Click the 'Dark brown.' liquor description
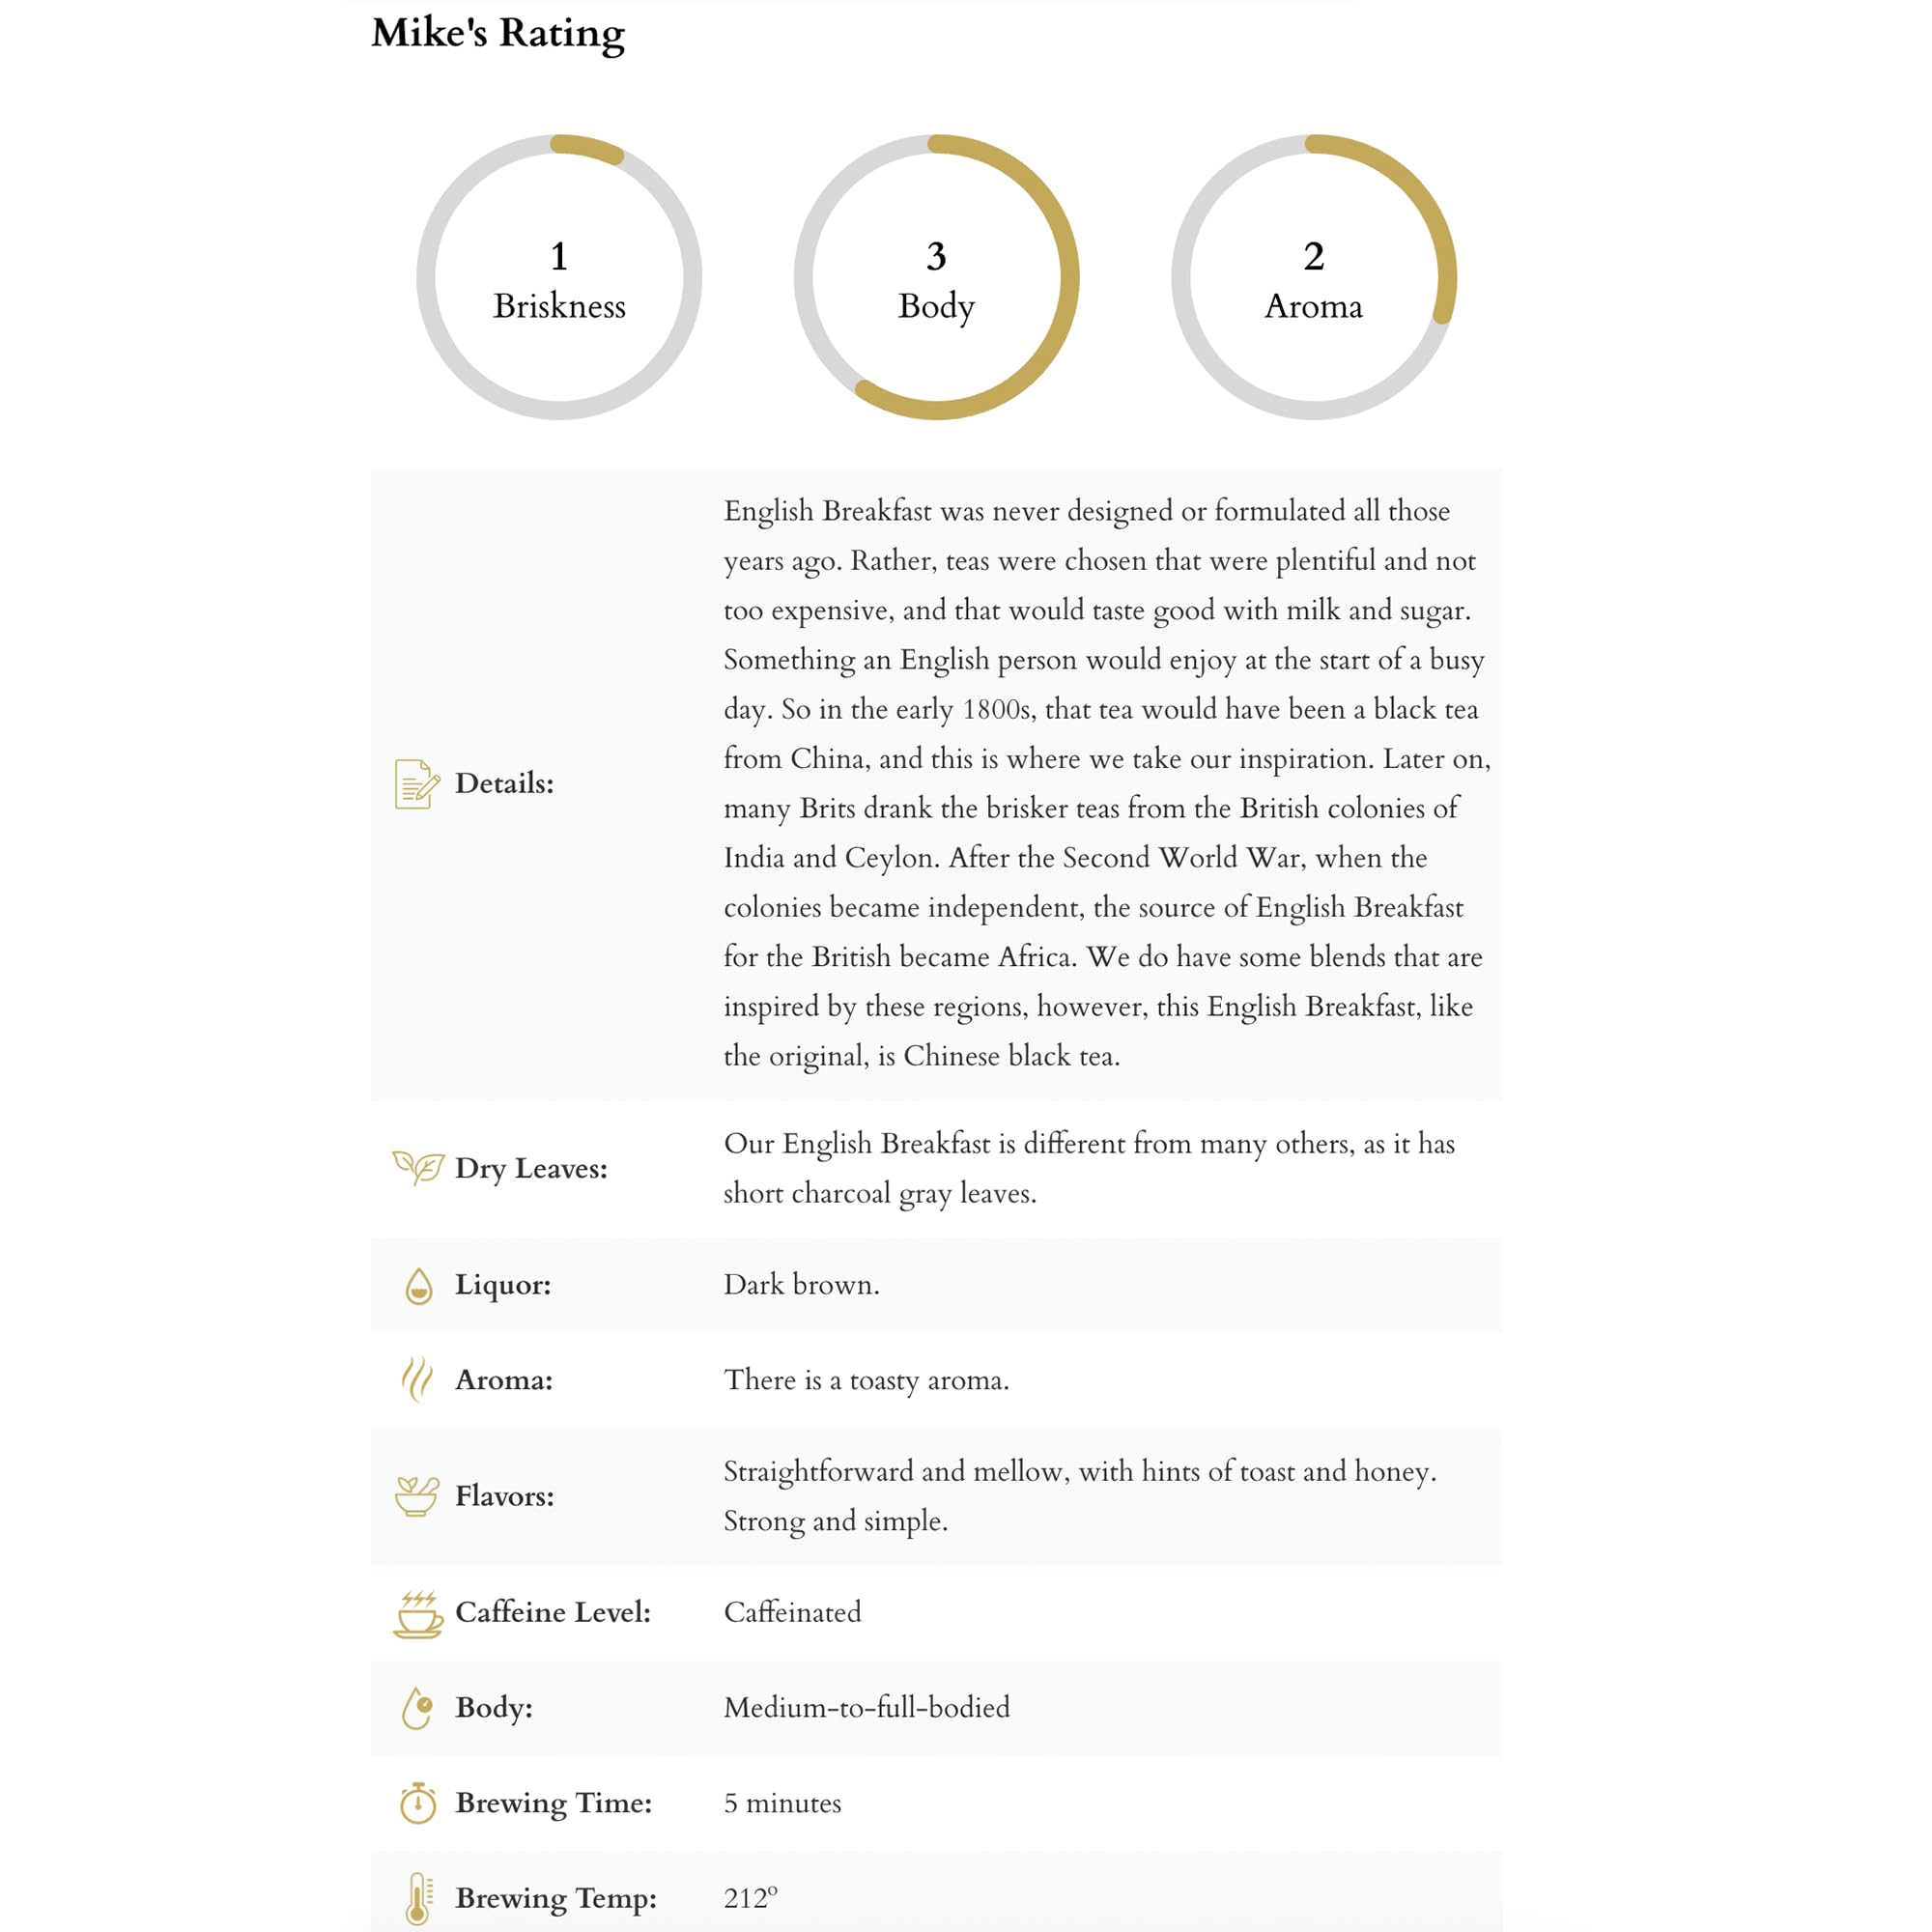The height and width of the screenshot is (1932, 1932). [801, 1285]
